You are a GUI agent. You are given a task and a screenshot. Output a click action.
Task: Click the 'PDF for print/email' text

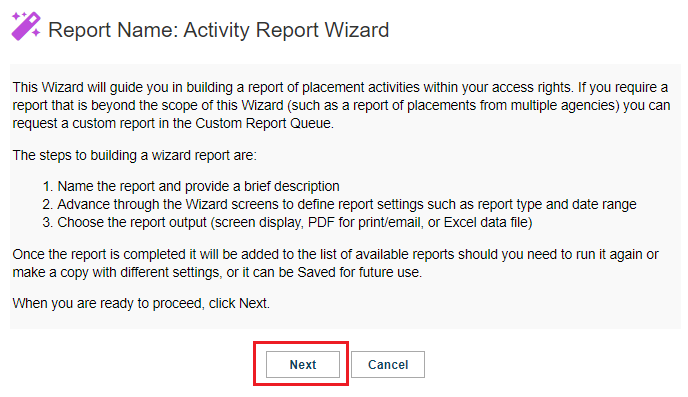(x=364, y=222)
